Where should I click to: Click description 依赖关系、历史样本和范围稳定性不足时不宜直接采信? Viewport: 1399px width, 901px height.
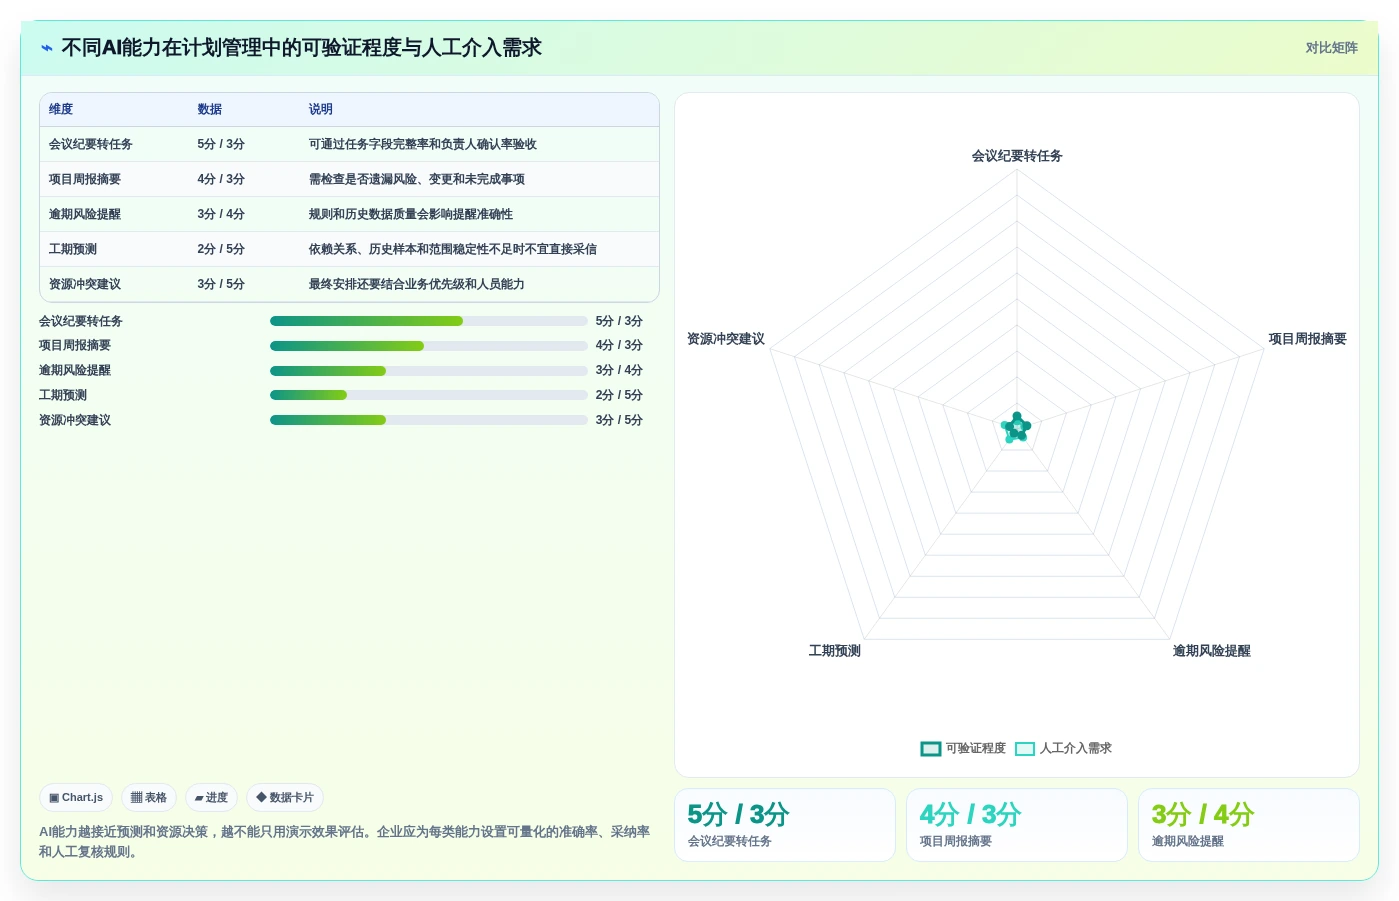point(453,249)
